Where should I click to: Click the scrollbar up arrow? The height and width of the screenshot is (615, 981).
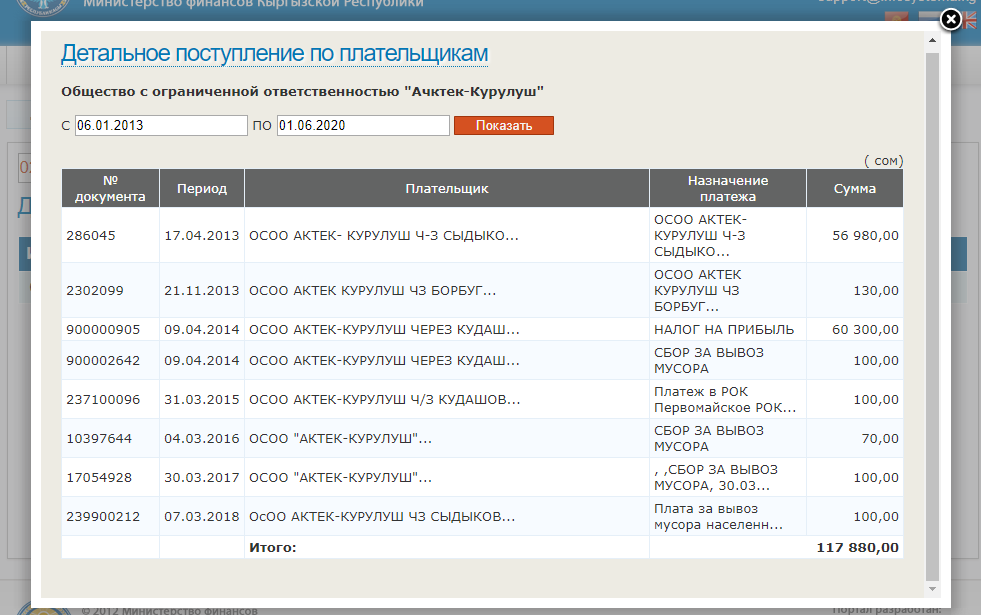click(932, 43)
